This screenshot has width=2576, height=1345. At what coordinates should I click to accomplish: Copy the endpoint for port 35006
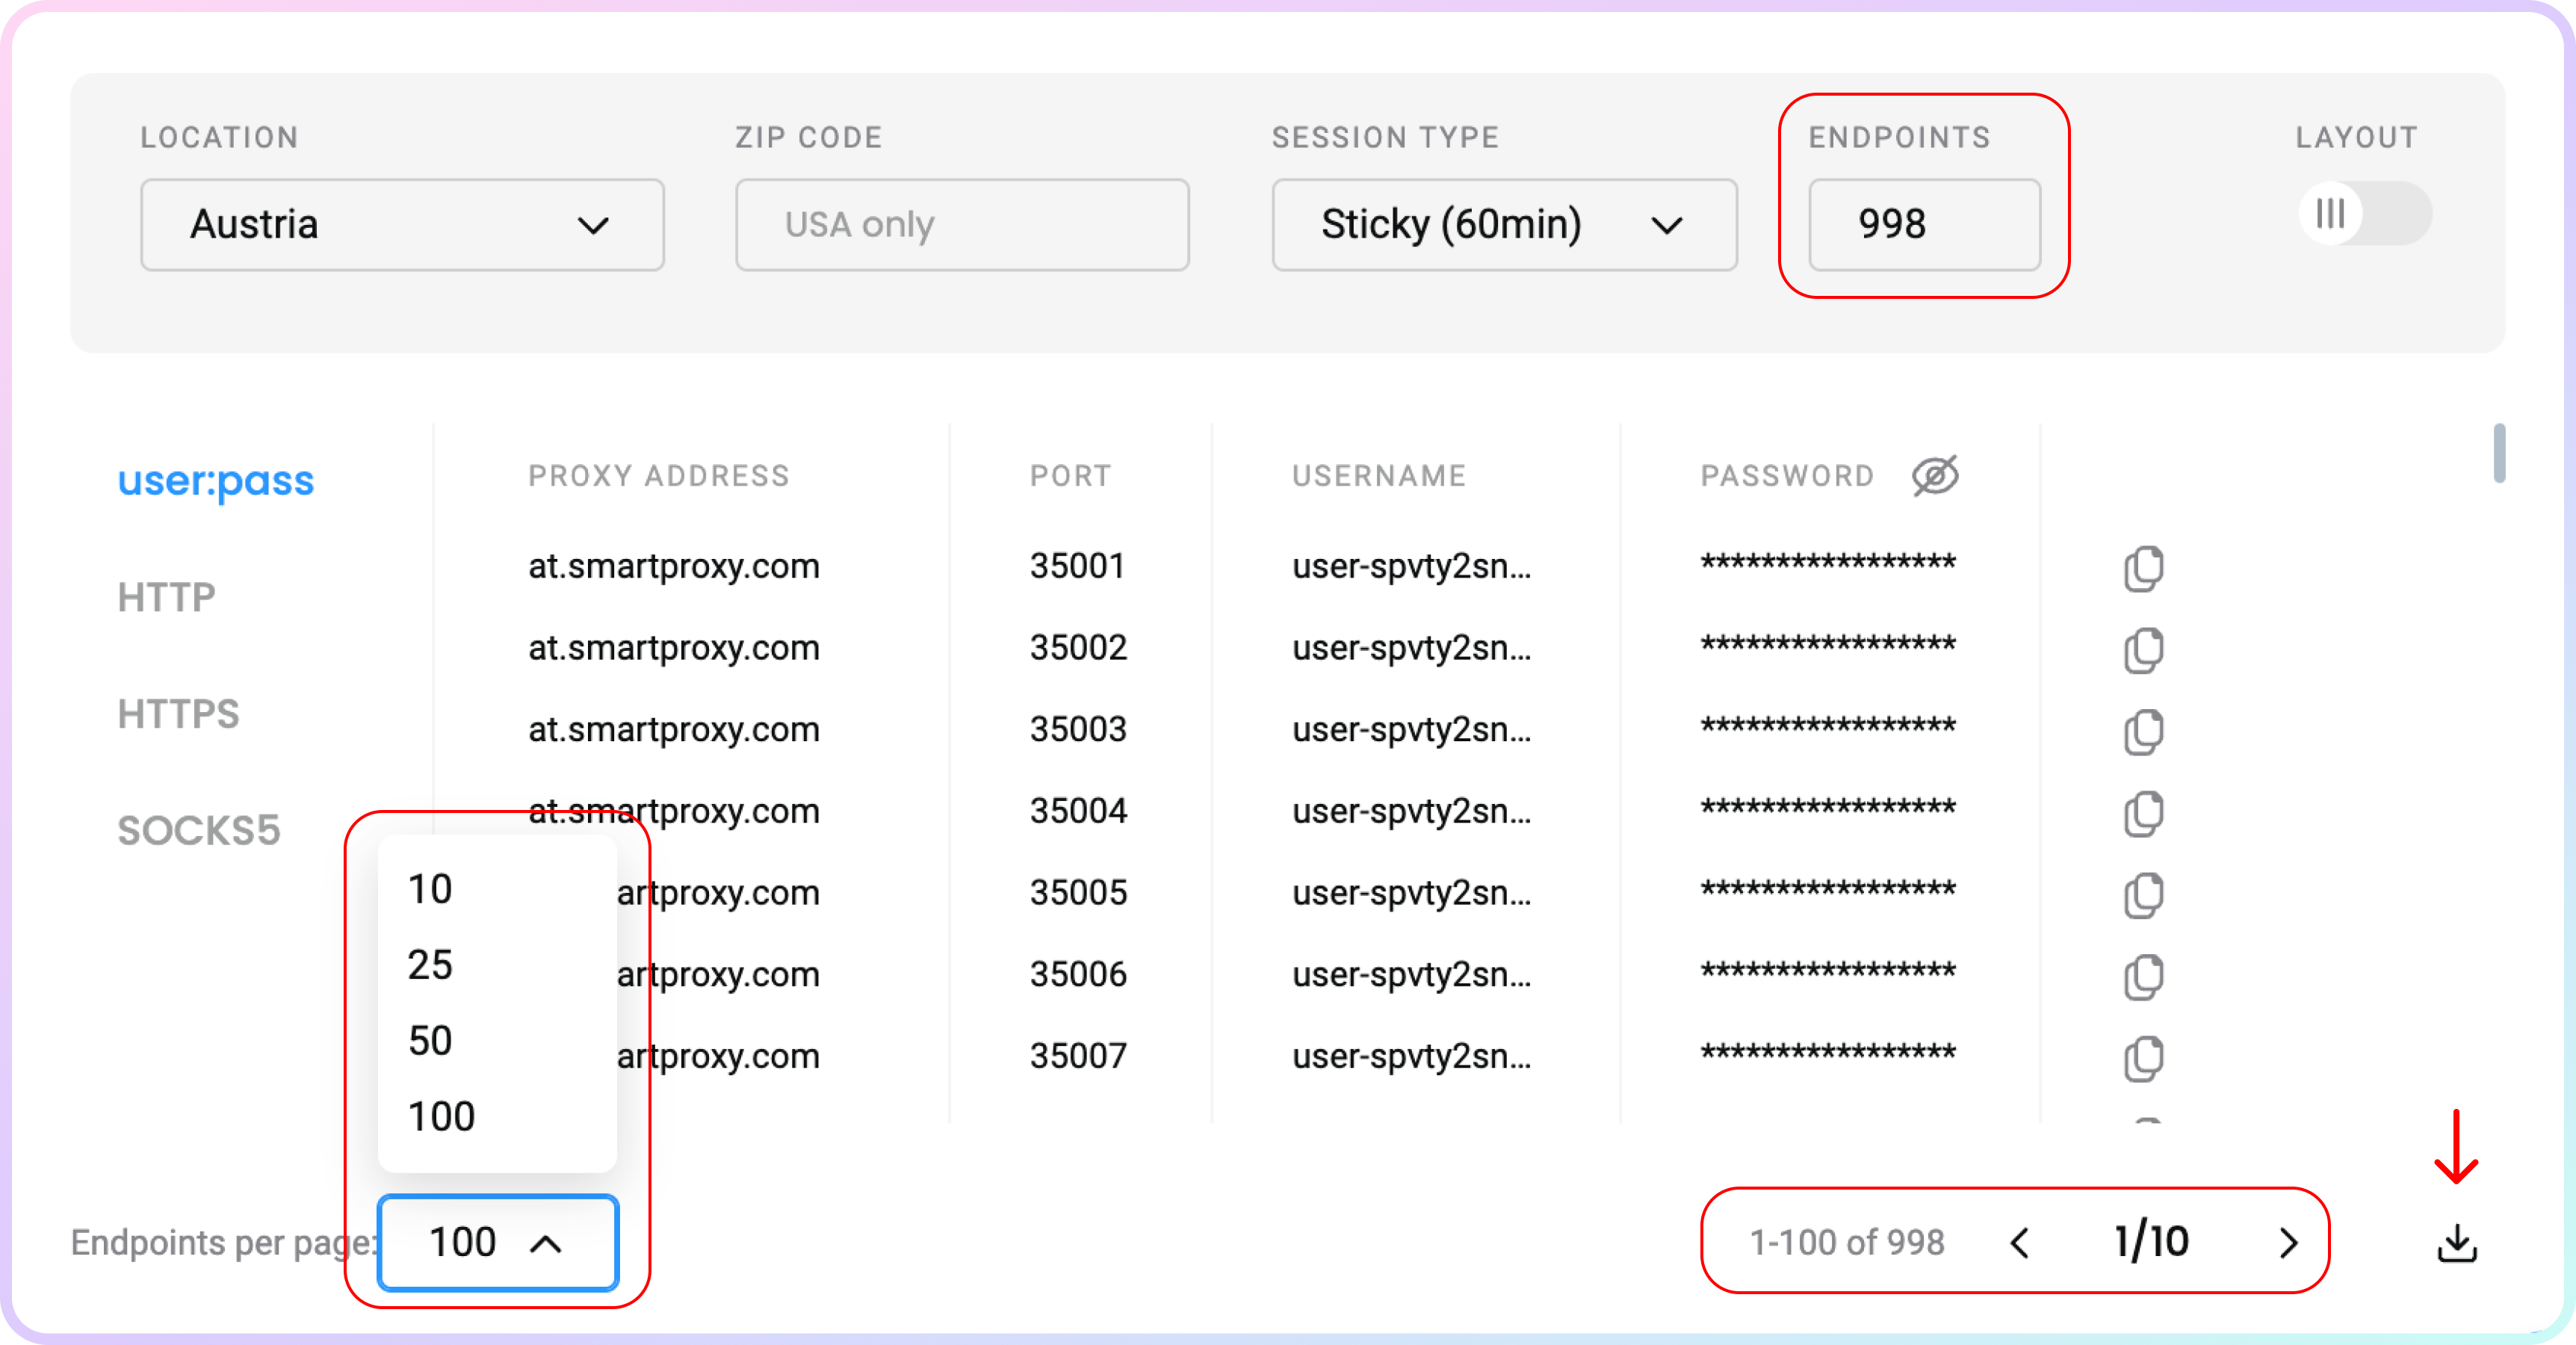(2143, 977)
